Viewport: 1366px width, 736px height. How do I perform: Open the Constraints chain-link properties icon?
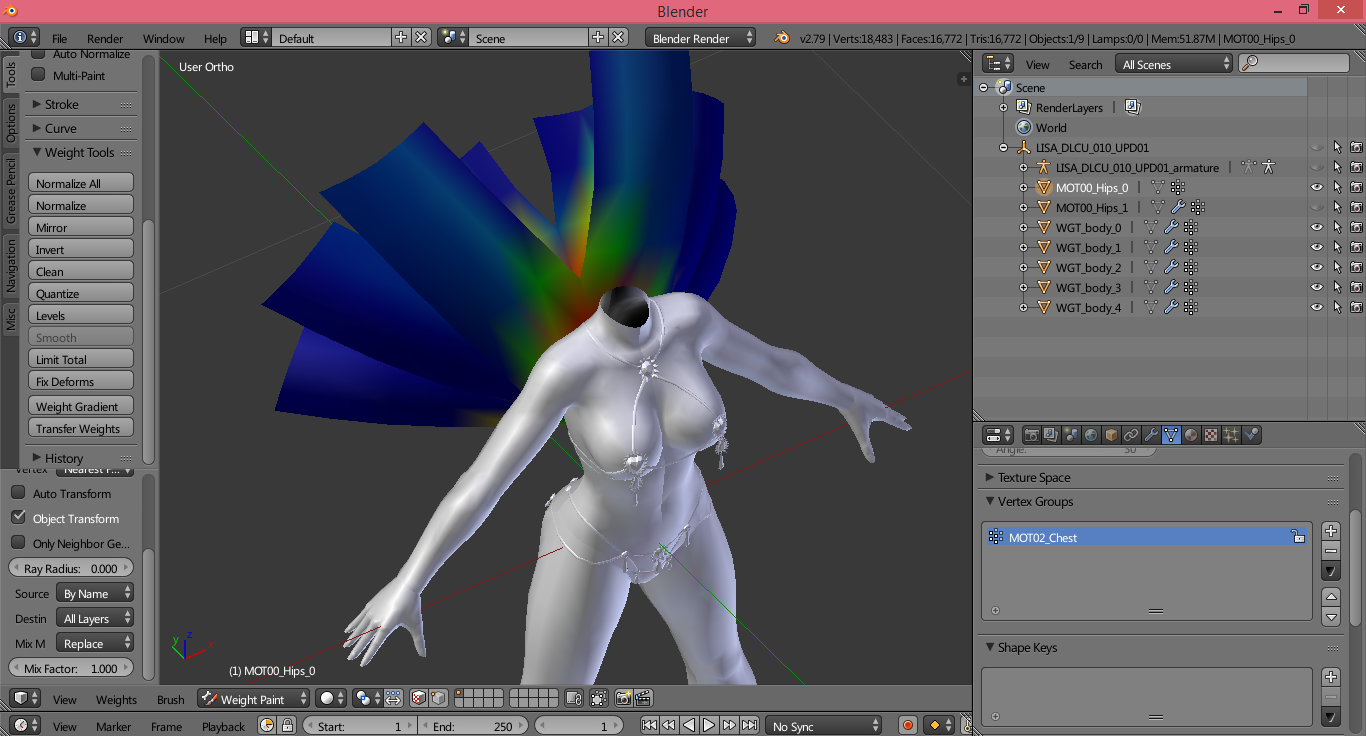tap(1131, 435)
